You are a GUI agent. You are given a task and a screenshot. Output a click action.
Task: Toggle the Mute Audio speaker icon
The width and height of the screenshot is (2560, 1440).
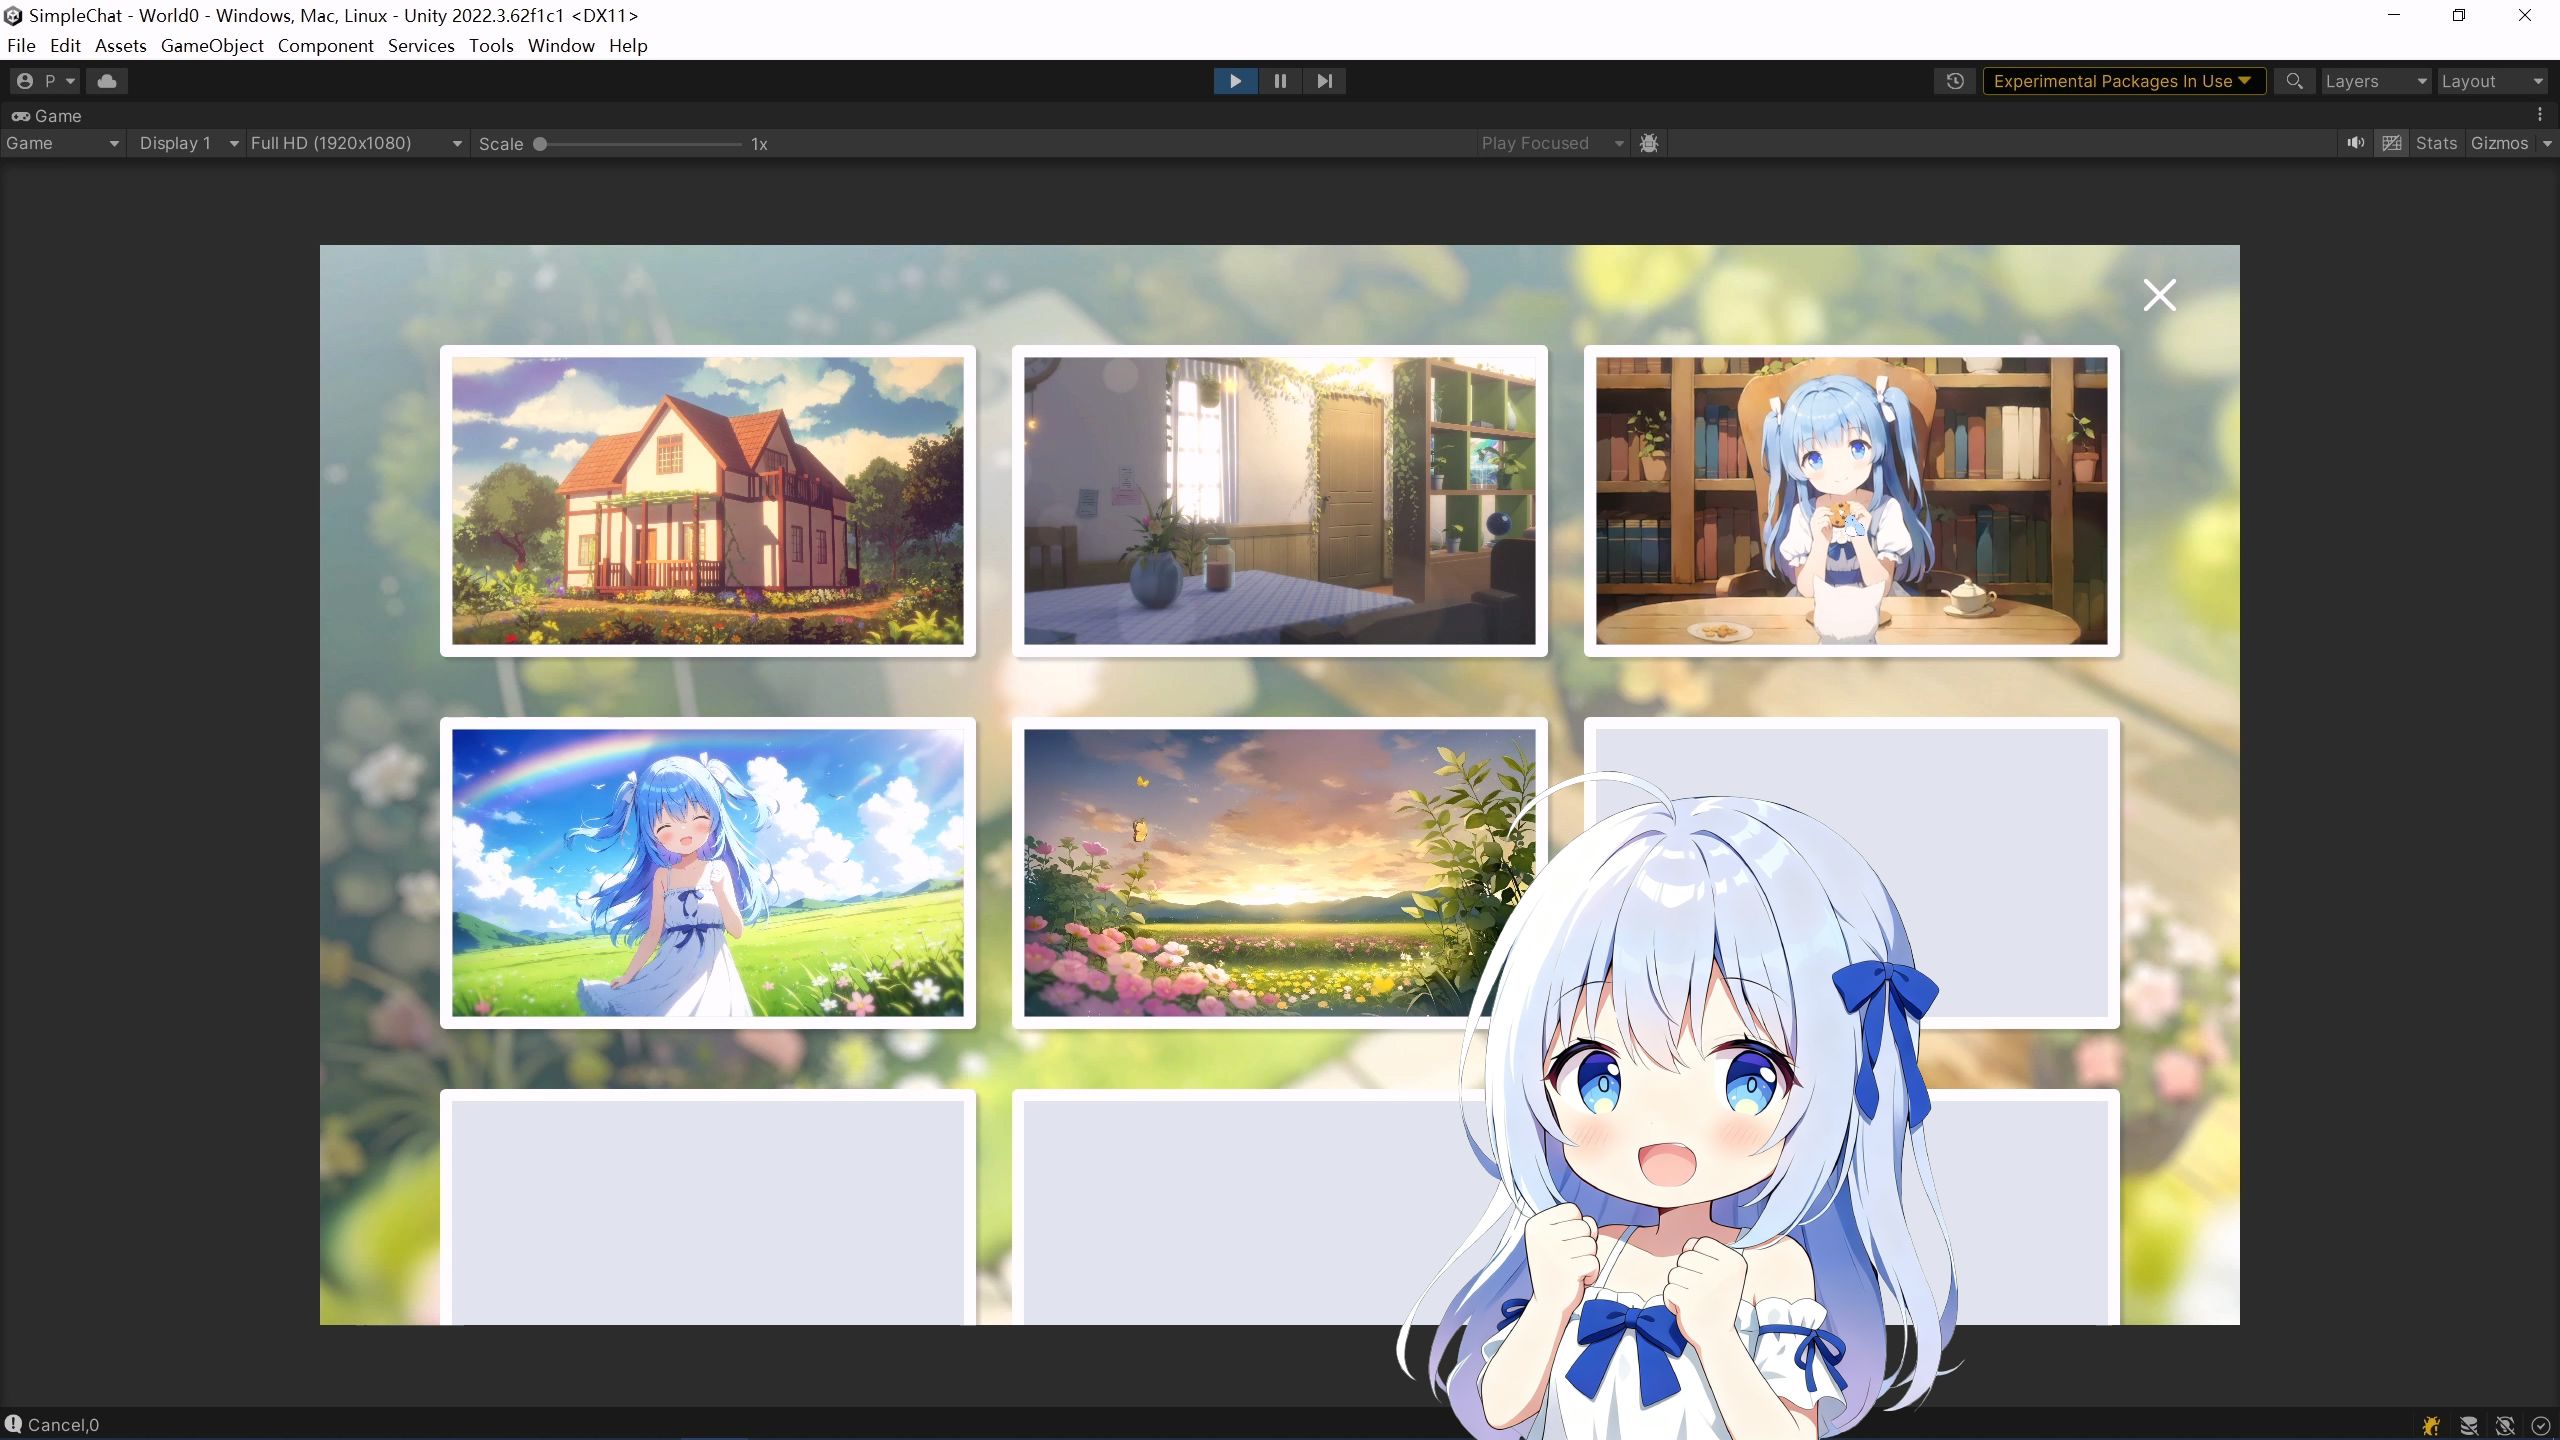point(2356,143)
